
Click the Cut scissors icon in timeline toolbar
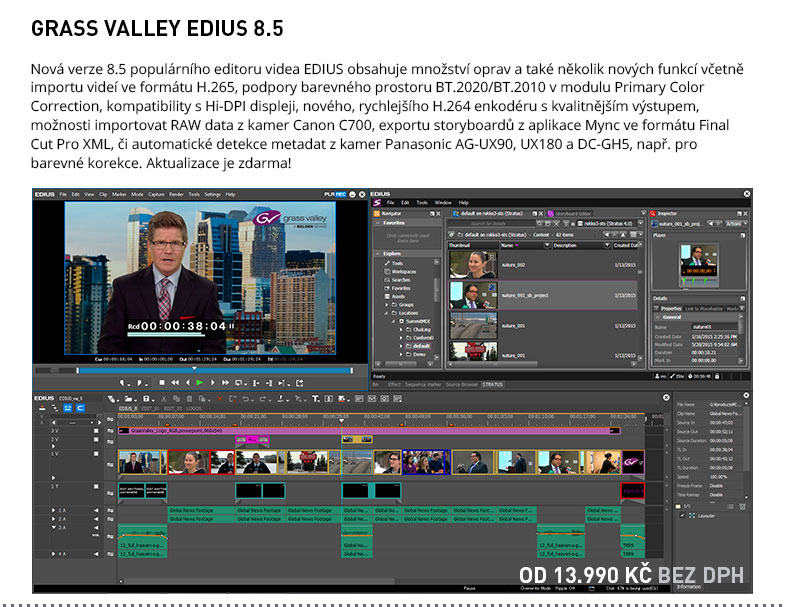click(164, 399)
